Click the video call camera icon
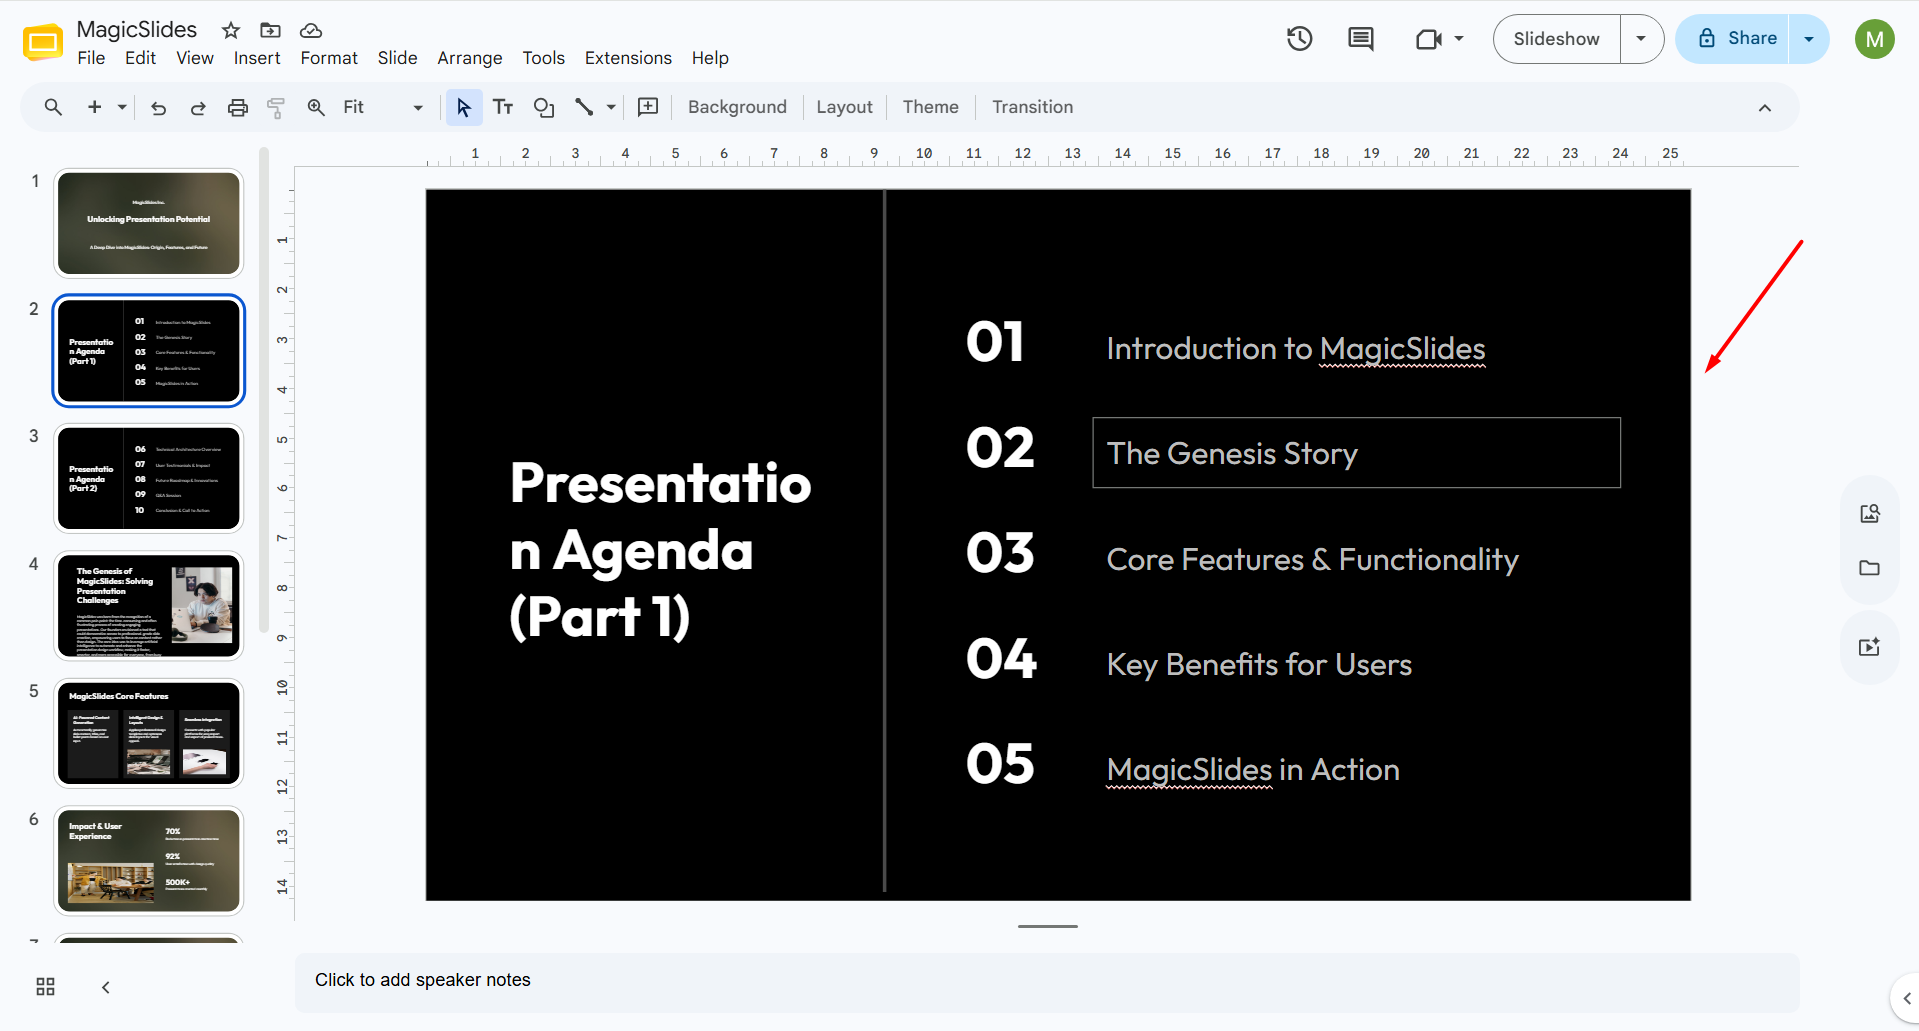 1429,39
